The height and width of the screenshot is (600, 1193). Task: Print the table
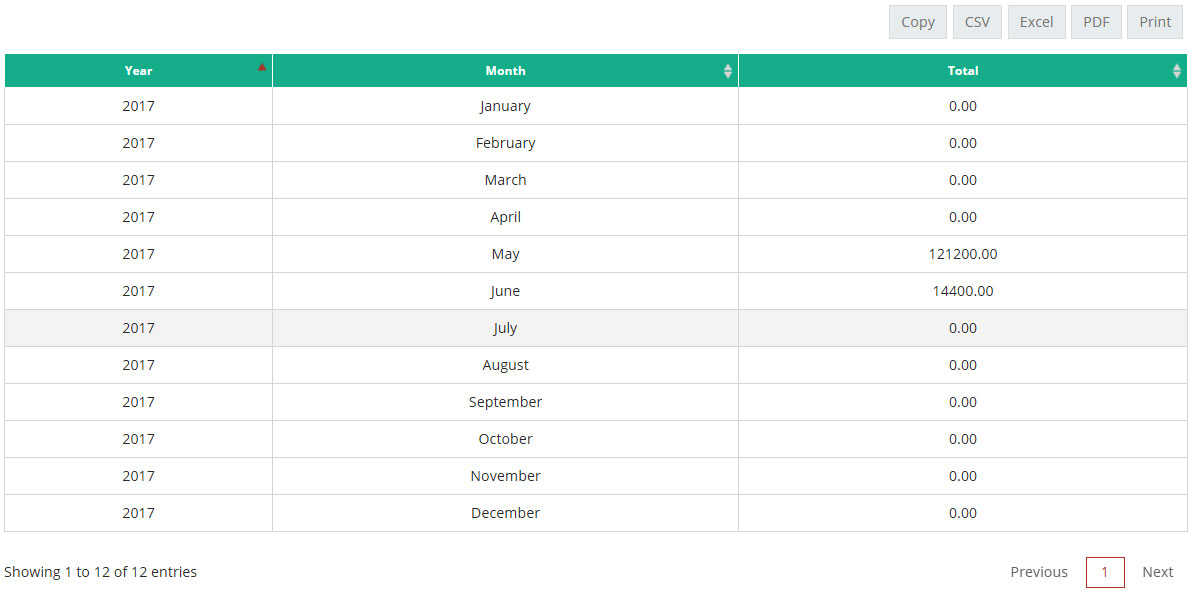coord(1155,22)
